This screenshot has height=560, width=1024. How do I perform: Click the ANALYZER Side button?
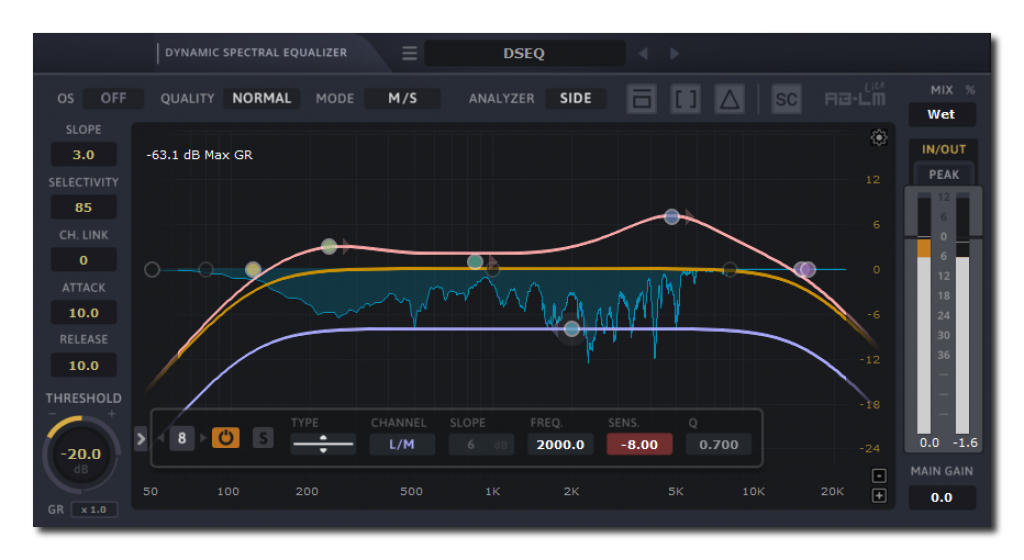575,98
